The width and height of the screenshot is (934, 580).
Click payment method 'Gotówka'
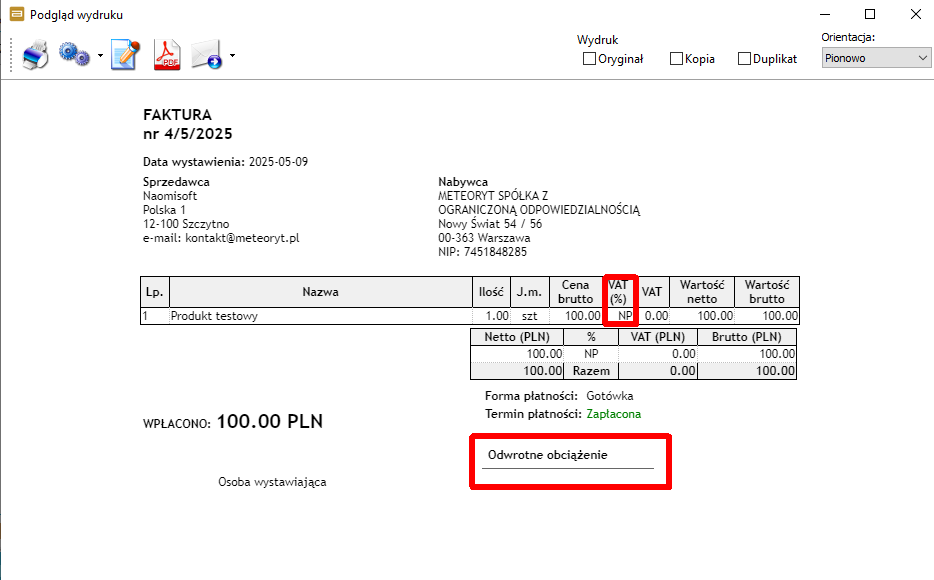(x=609, y=396)
